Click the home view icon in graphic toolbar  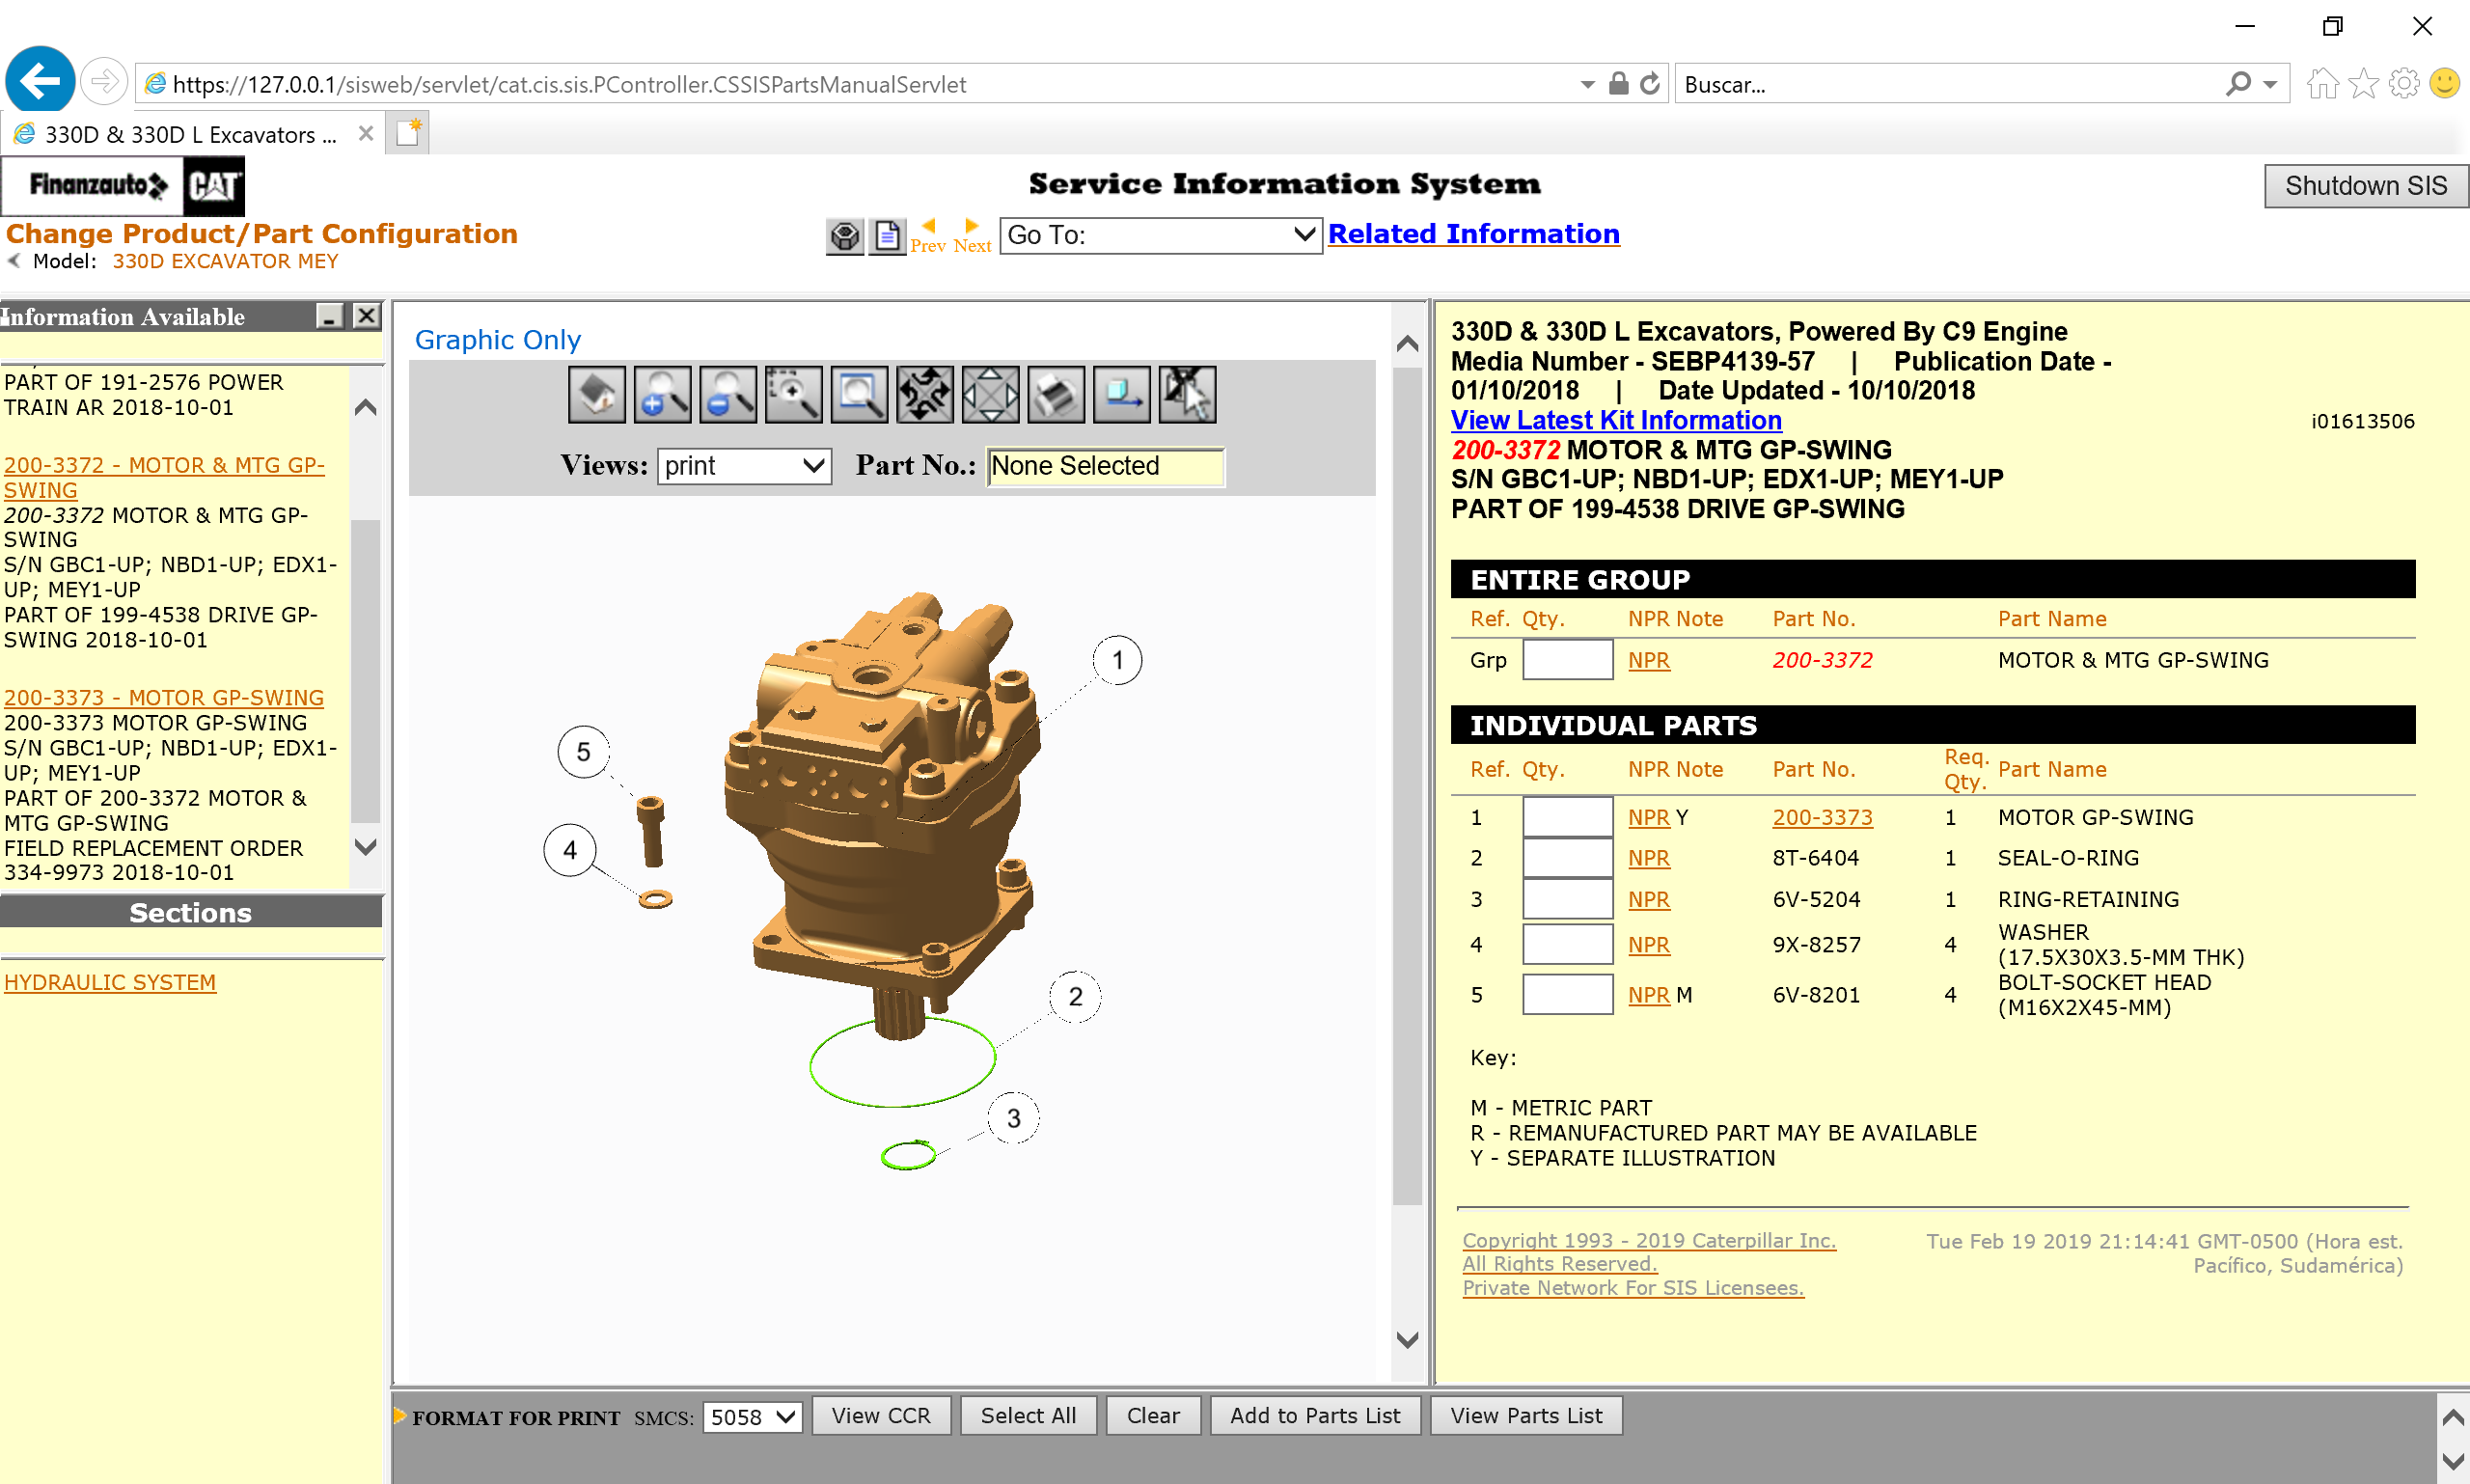597,394
